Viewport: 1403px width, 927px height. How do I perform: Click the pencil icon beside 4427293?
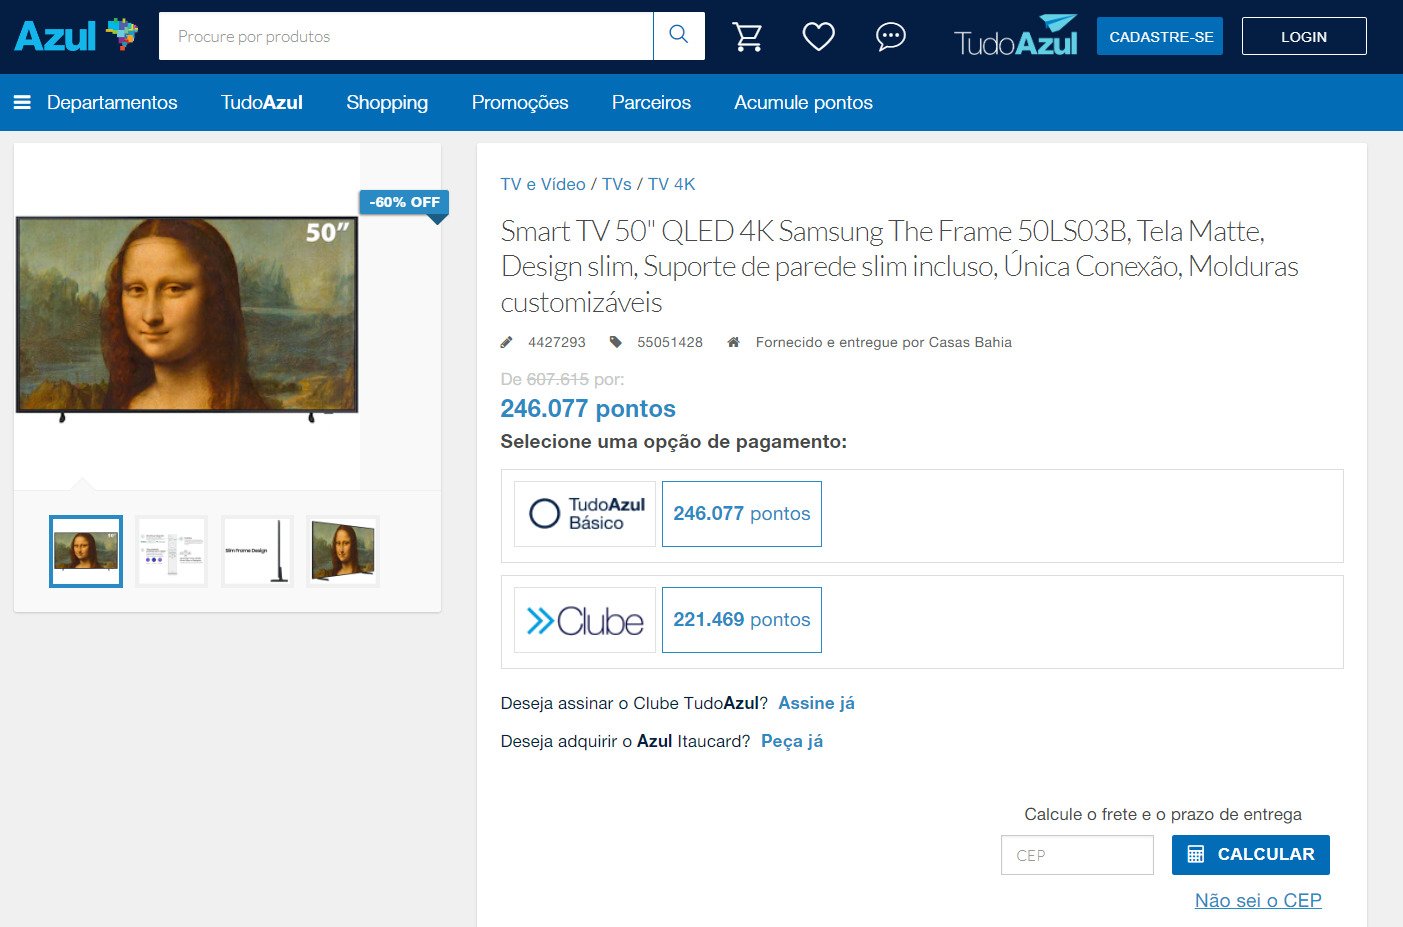(506, 342)
